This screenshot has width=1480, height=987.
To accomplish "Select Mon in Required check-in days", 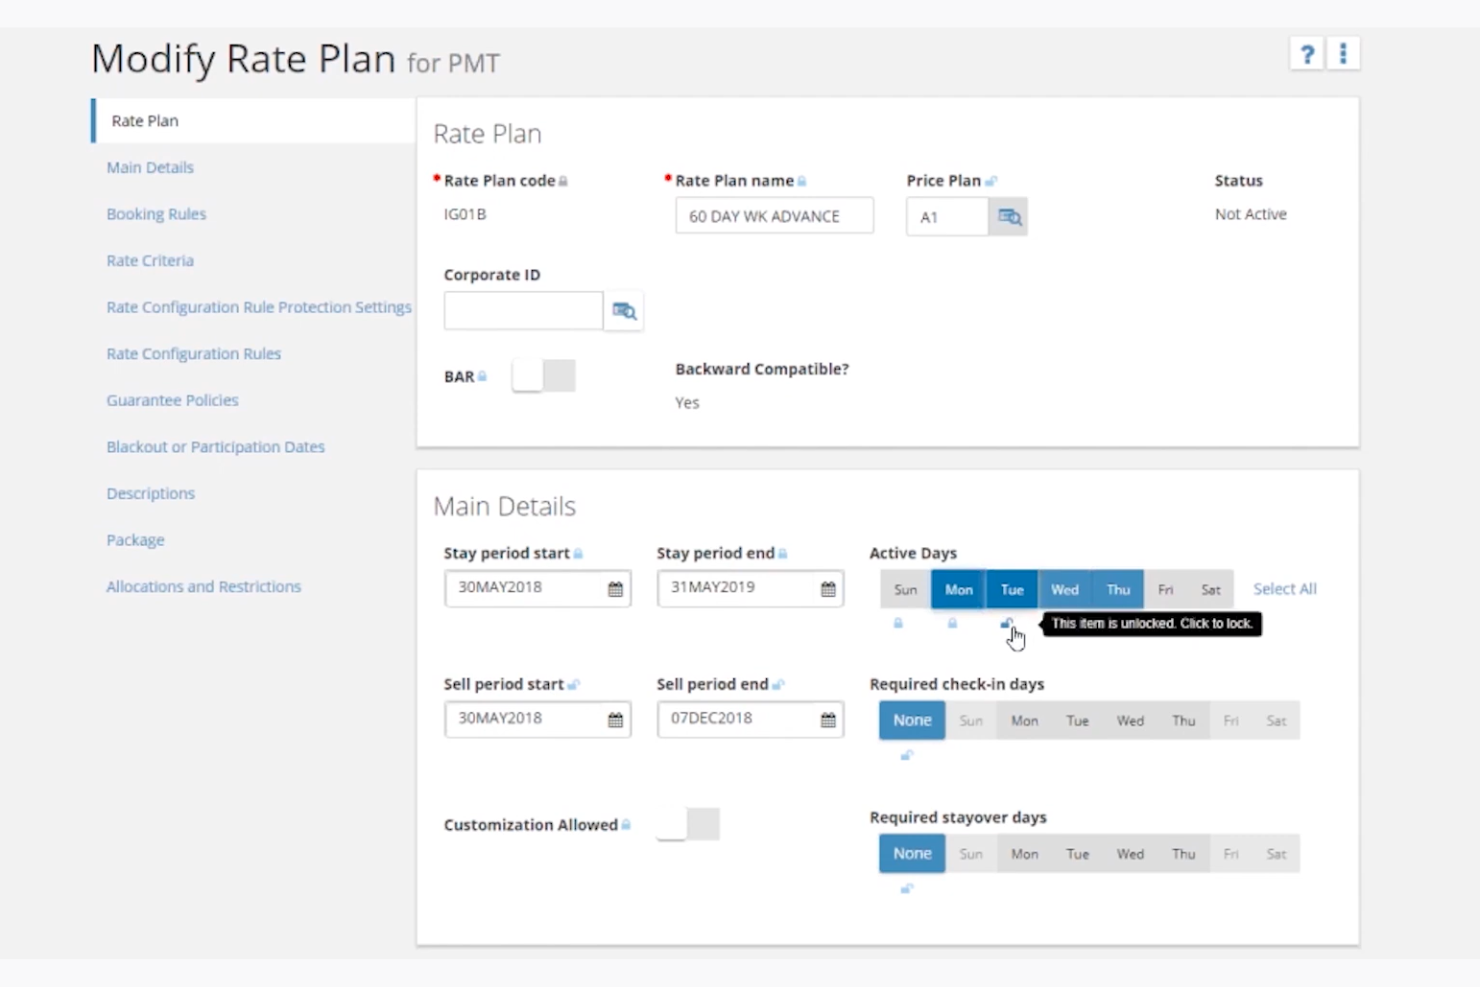I will [x=1024, y=720].
